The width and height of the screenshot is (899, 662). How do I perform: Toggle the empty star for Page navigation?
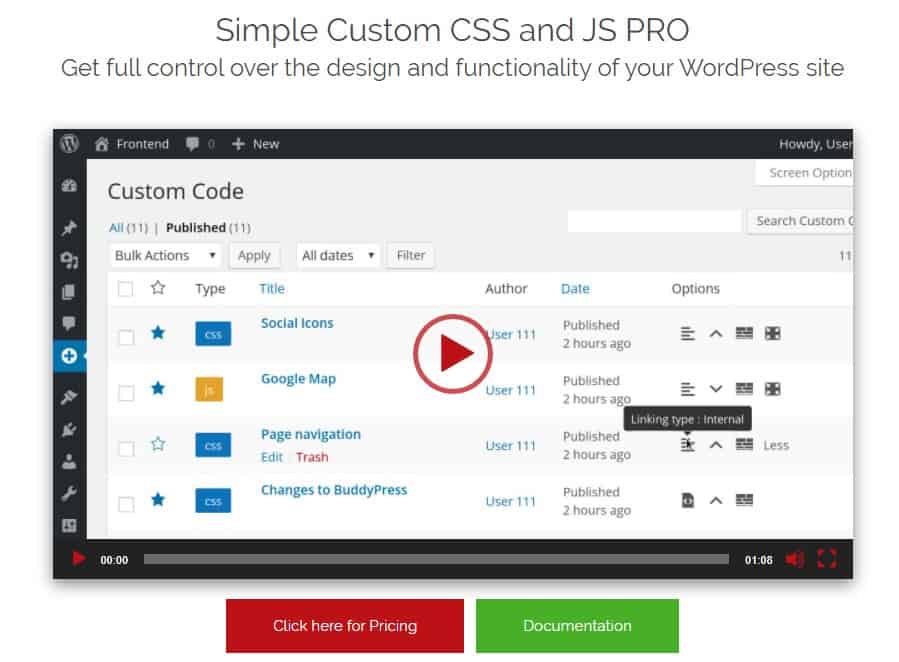(158, 444)
